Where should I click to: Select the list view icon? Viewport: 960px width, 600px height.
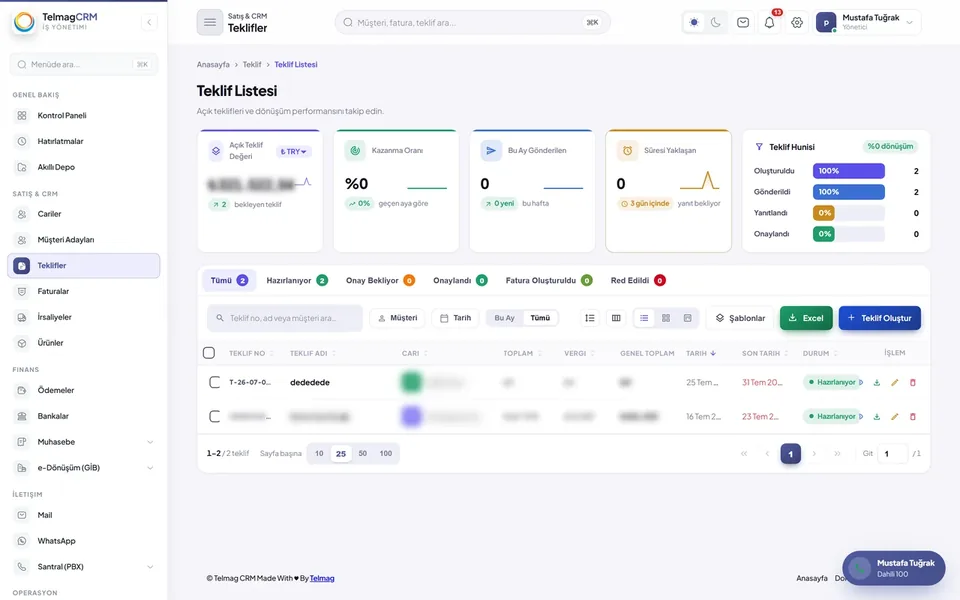644,318
